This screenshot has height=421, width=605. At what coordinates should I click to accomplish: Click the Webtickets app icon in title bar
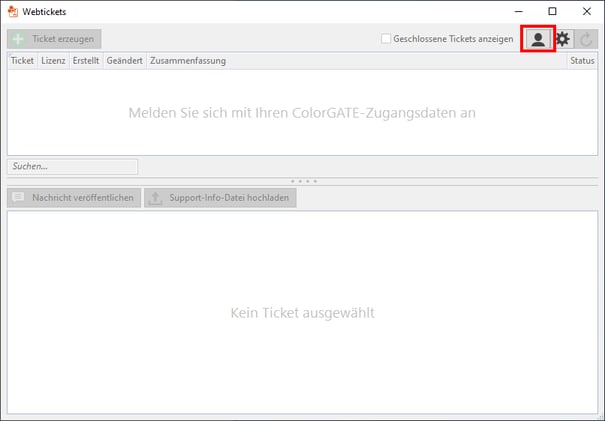pos(13,12)
